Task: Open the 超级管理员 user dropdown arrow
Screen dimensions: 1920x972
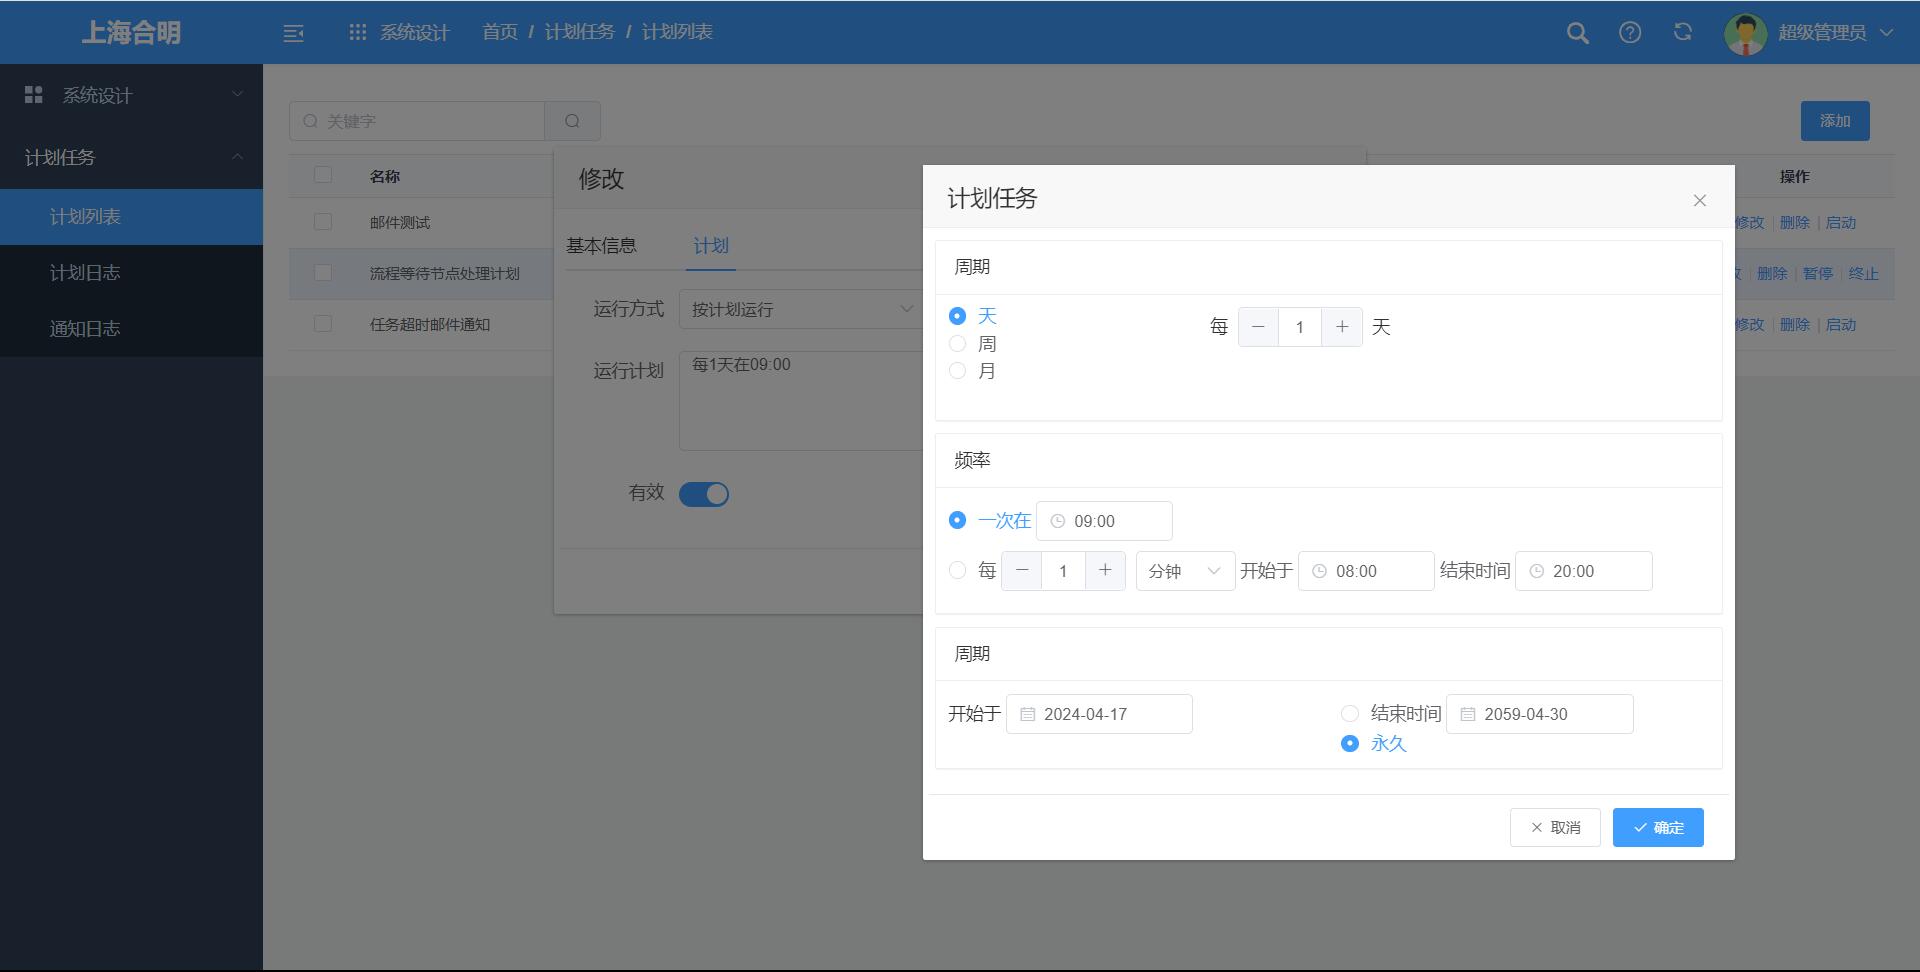Action: (1886, 33)
